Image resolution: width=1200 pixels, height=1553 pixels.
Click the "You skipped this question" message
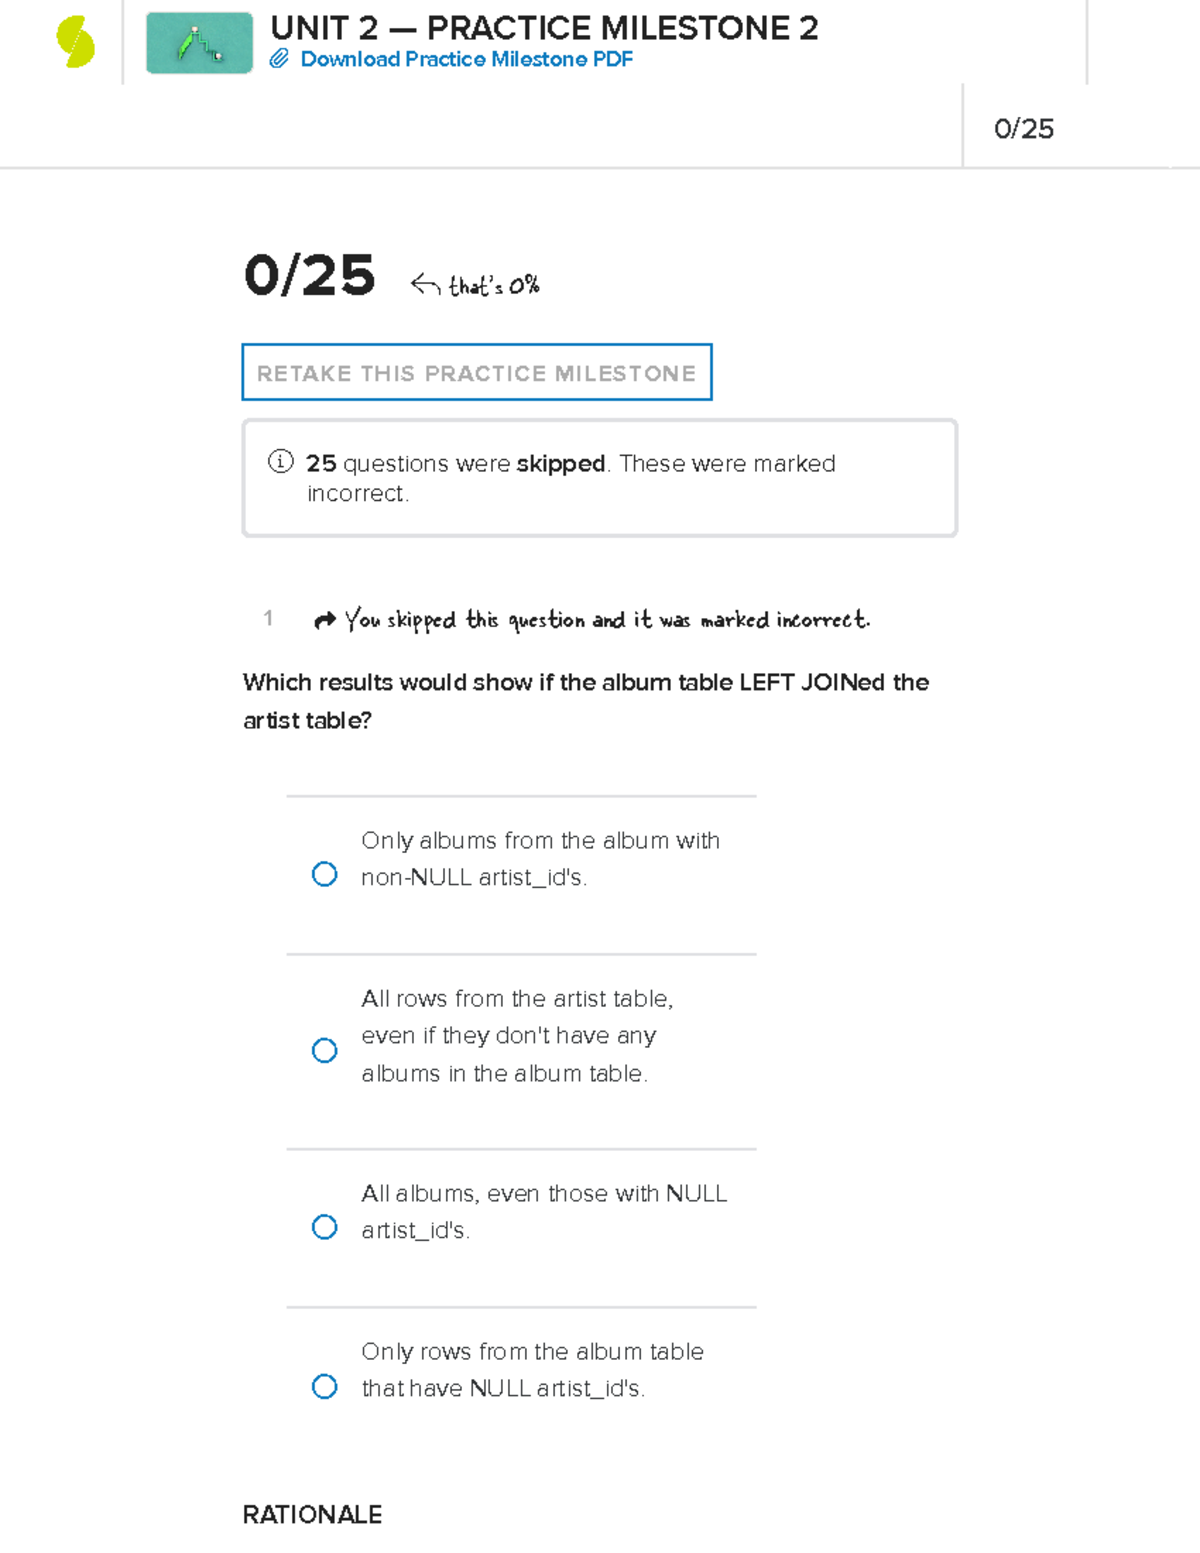point(607,619)
